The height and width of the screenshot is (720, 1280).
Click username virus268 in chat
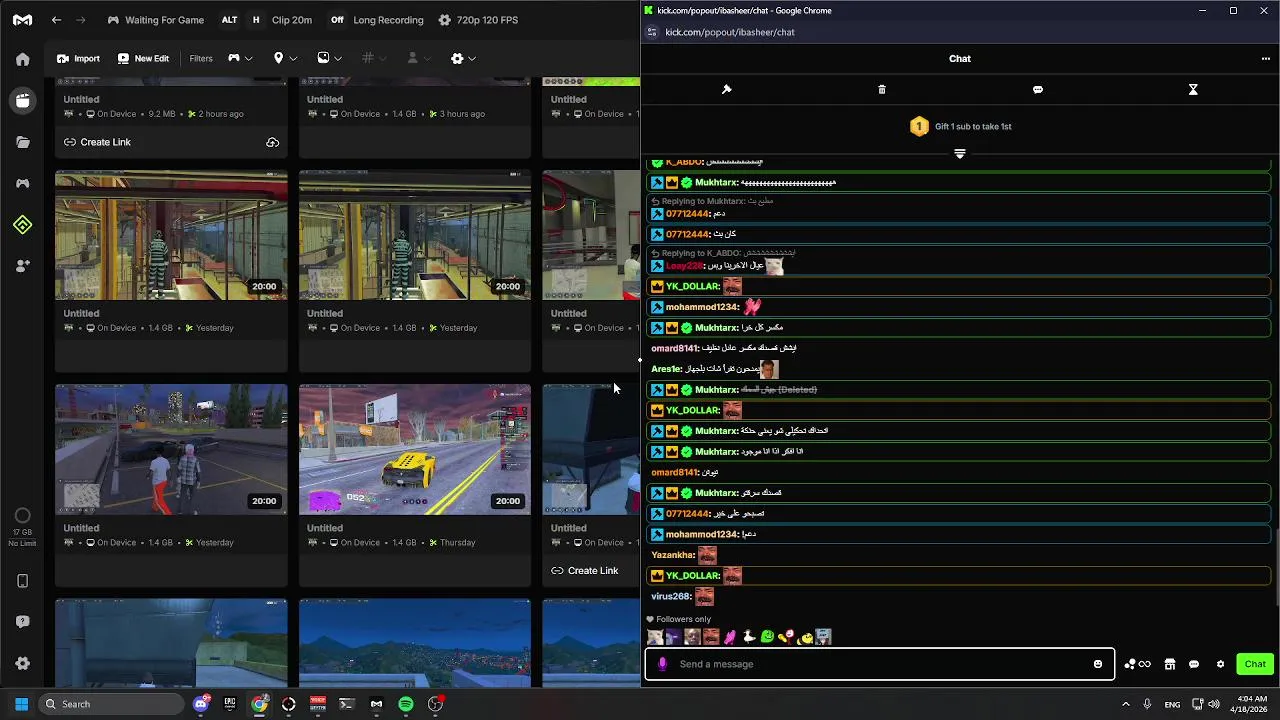pos(671,596)
